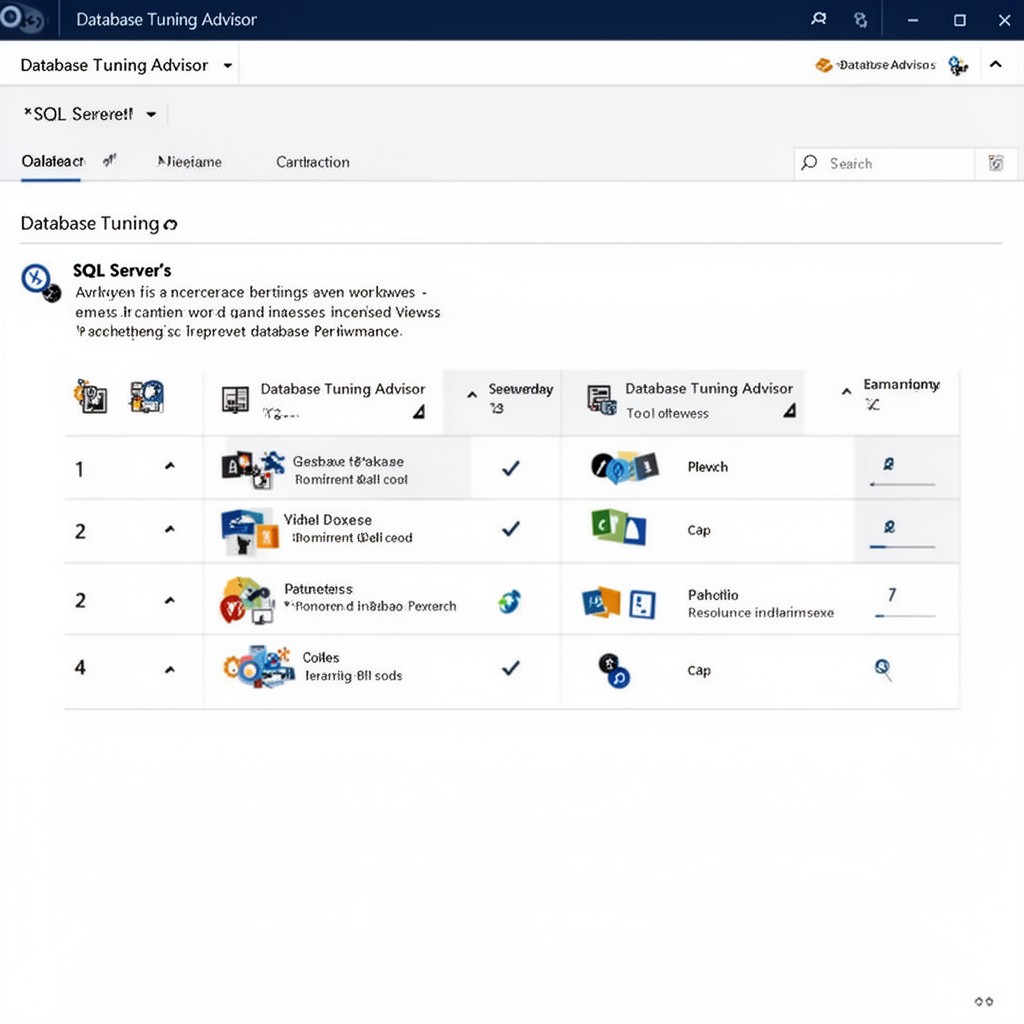Collapse row 1 using its chevron
The height and width of the screenshot is (1024, 1024).
click(x=170, y=466)
